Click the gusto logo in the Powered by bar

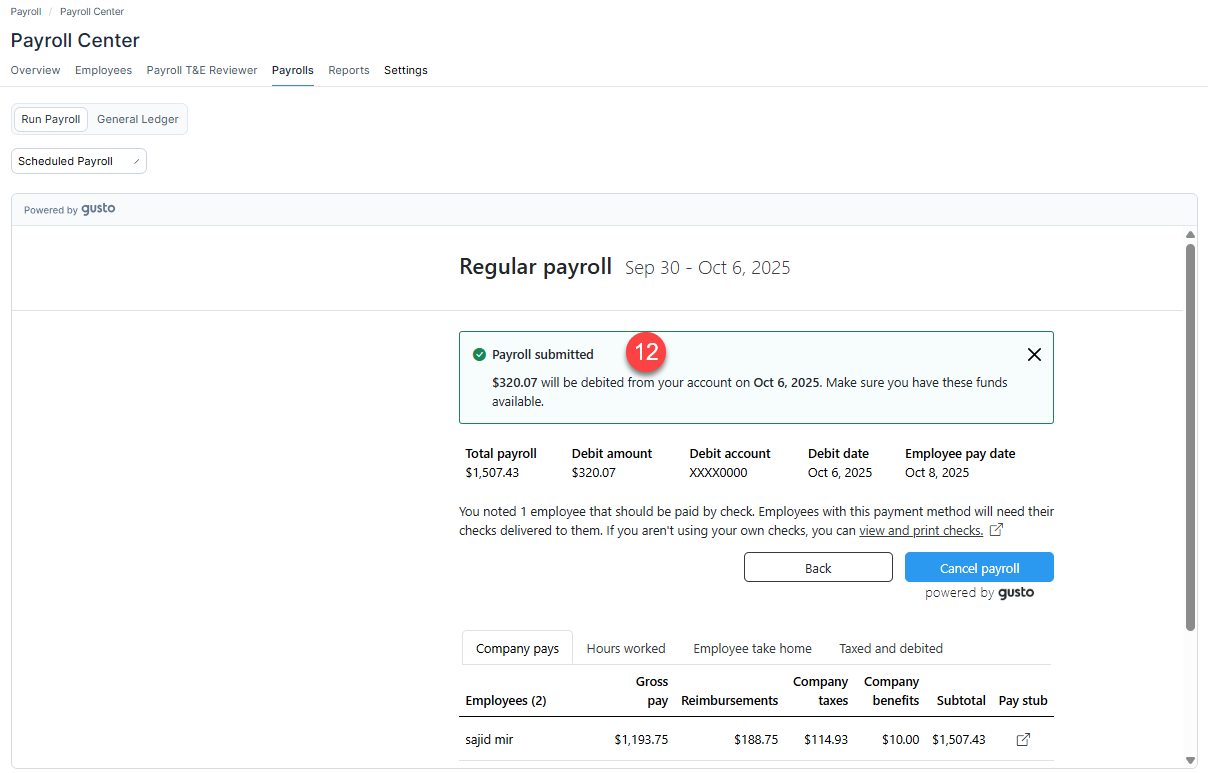click(x=98, y=209)
